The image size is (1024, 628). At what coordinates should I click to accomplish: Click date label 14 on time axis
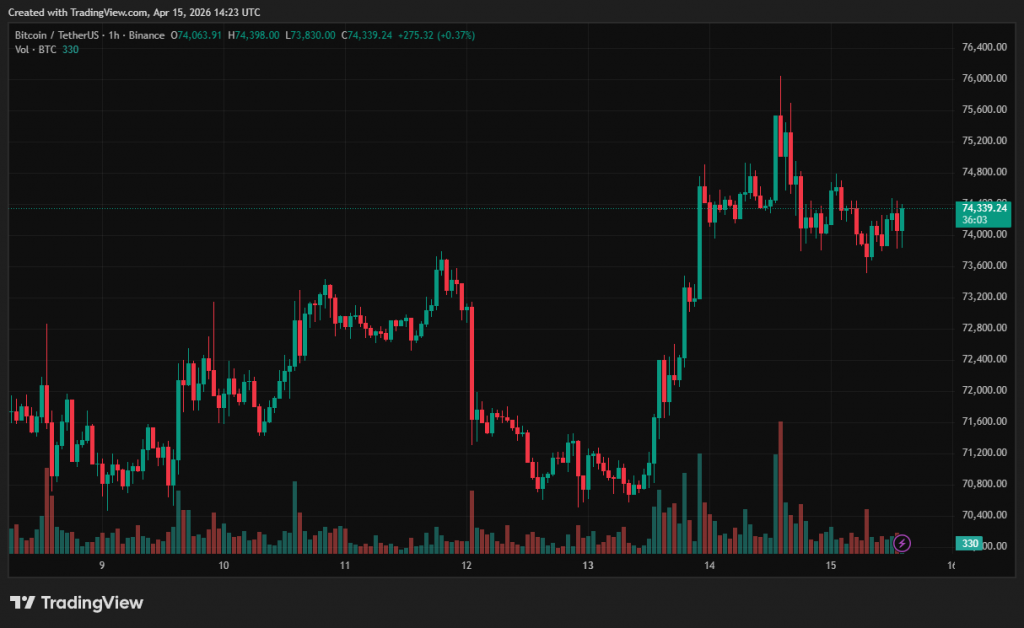point(709,566)
